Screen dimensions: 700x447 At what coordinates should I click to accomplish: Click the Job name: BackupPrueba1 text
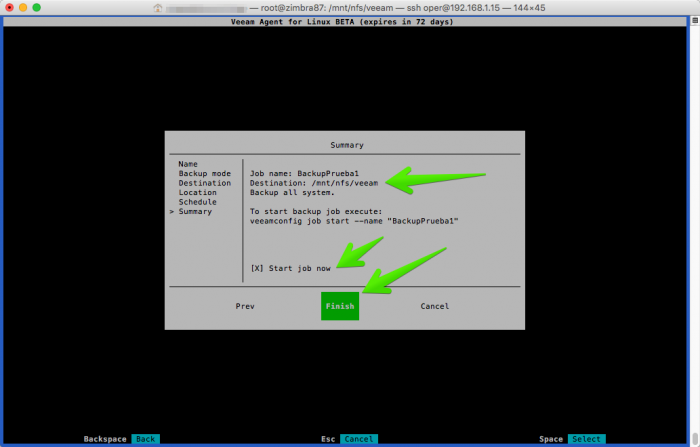(x=304, y=173)
